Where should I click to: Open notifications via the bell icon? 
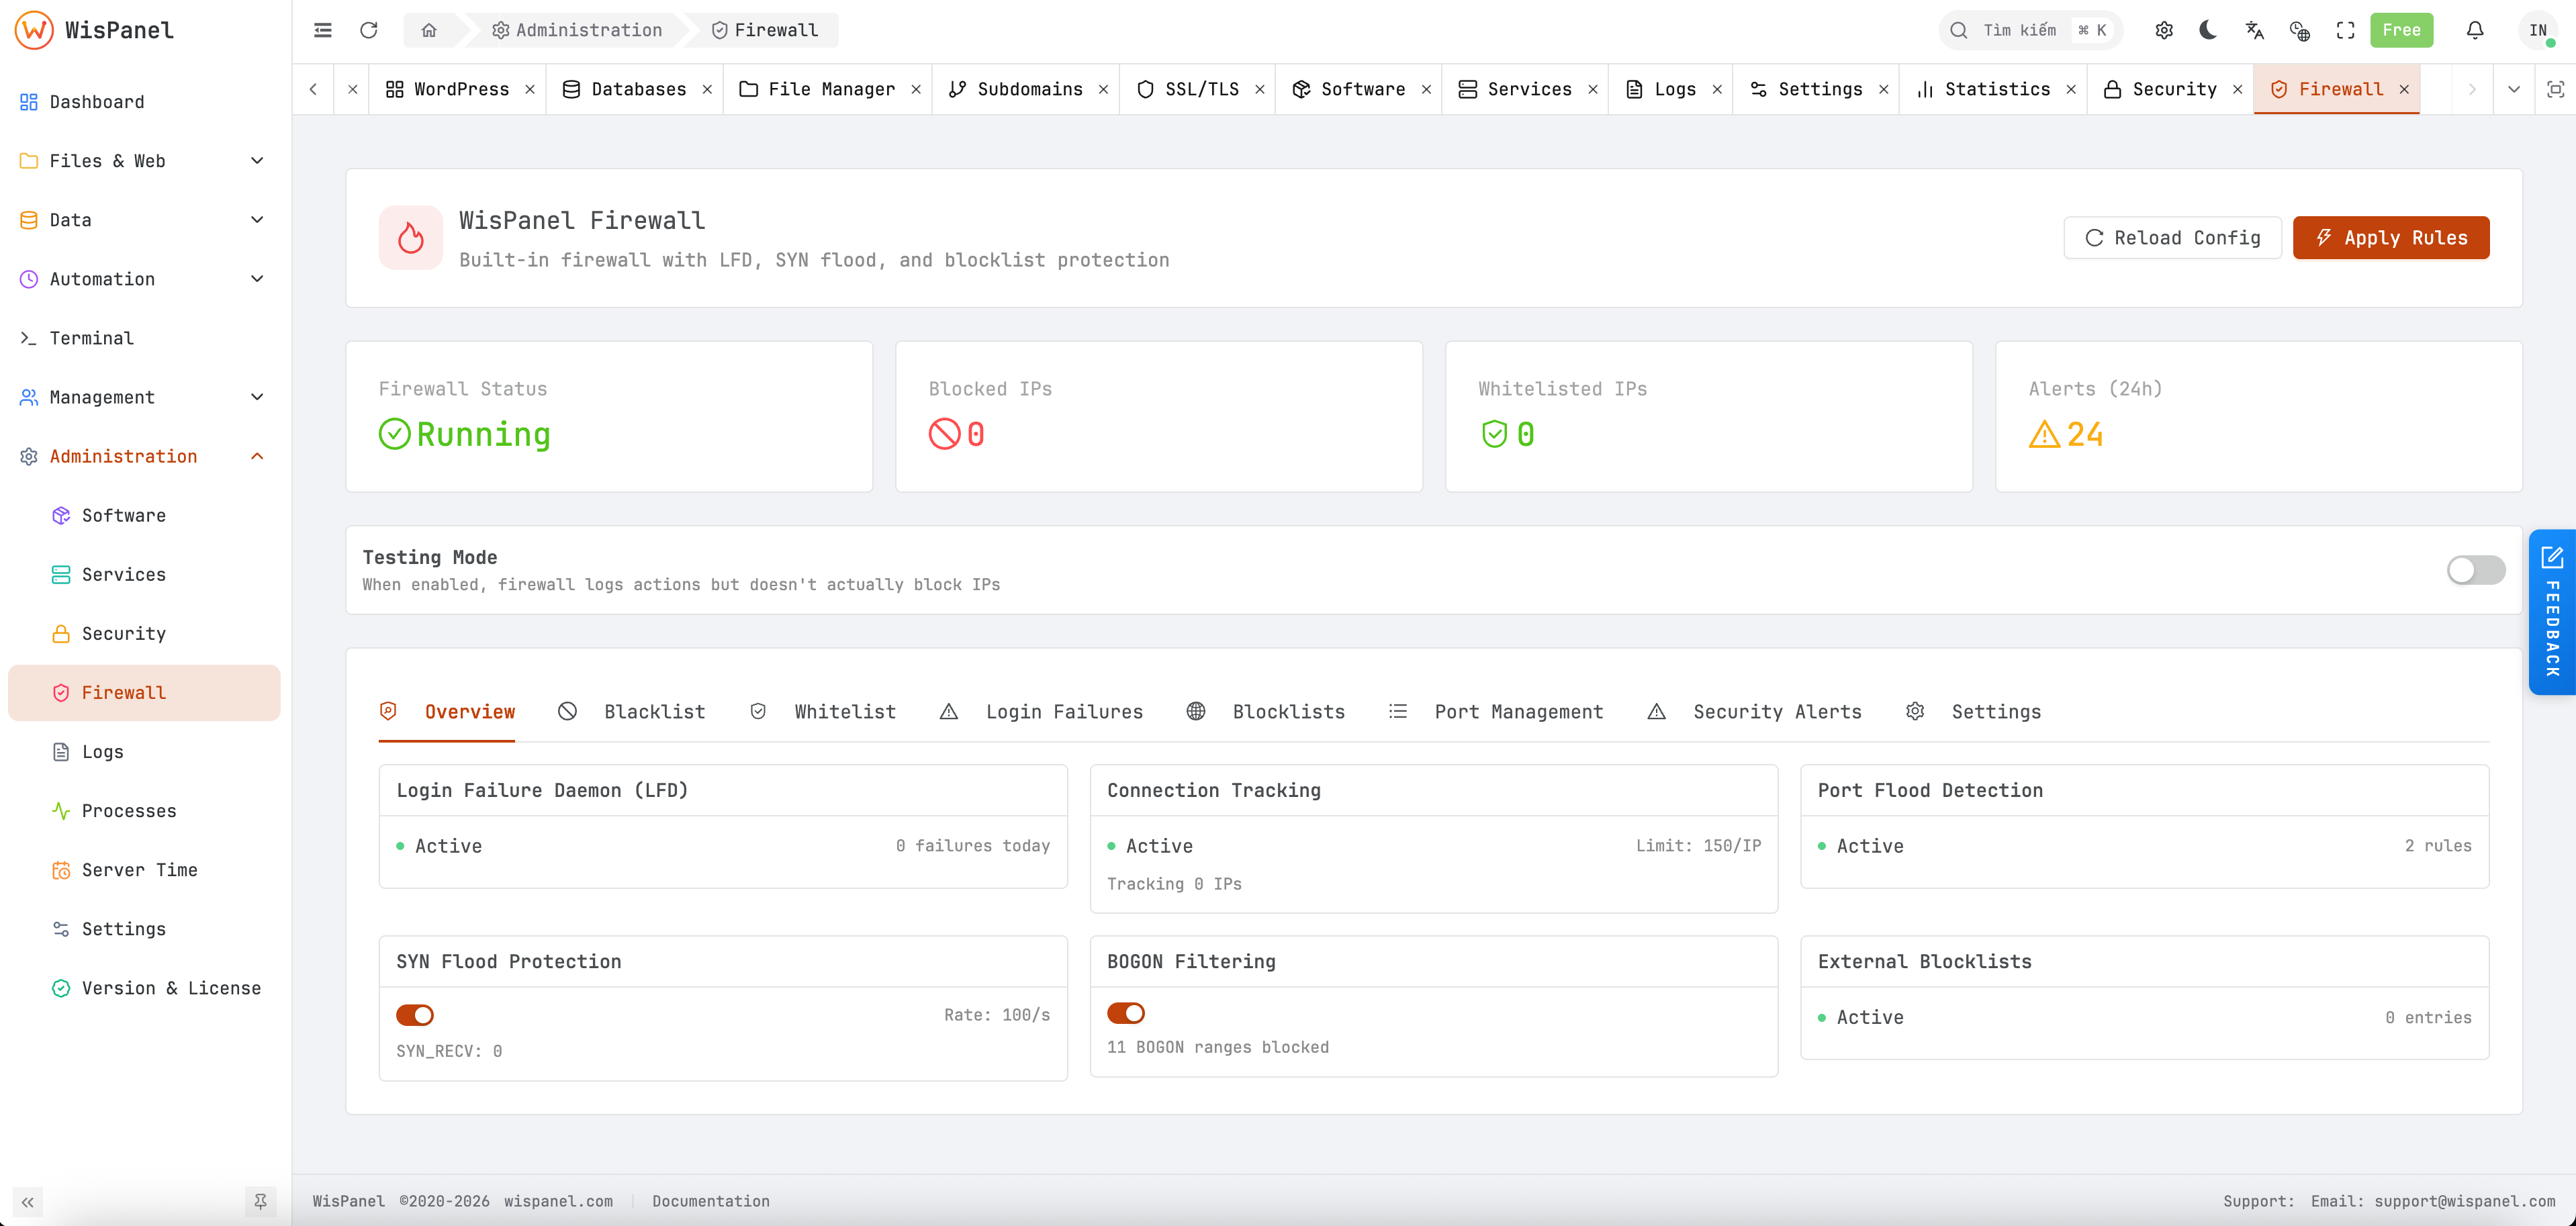2475,30
